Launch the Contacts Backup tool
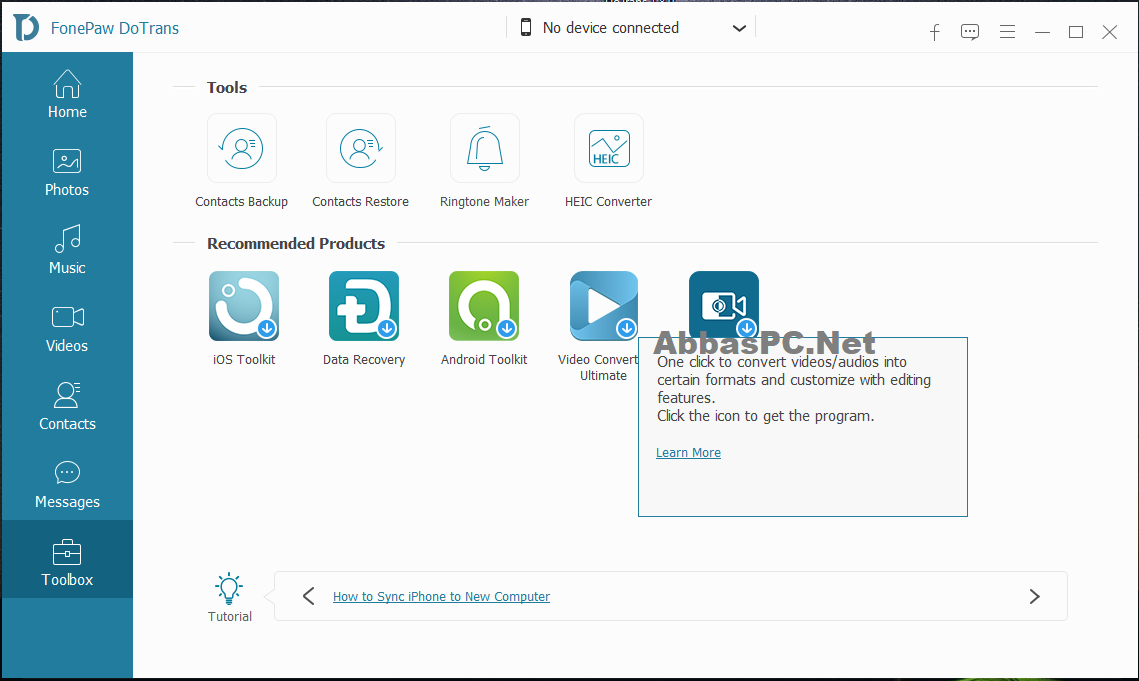1139x681 pixels. (x=242, y=148)
